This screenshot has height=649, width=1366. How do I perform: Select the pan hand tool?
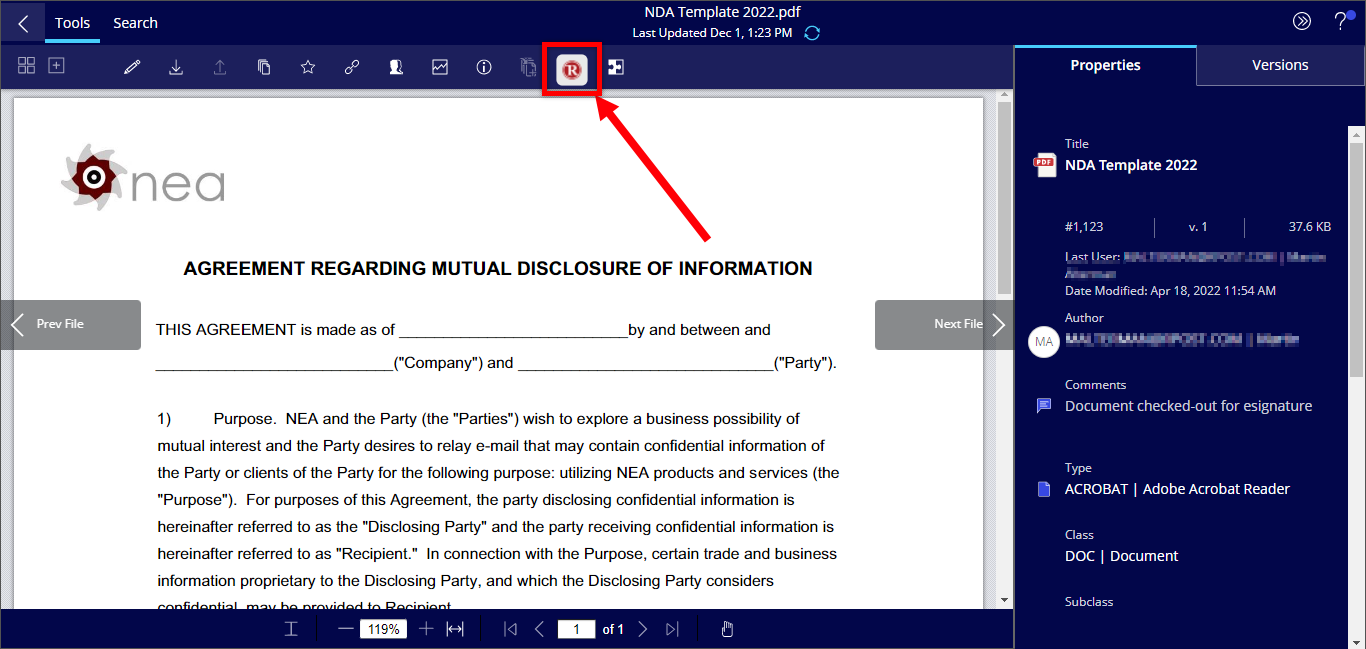[x=728, y=629]
